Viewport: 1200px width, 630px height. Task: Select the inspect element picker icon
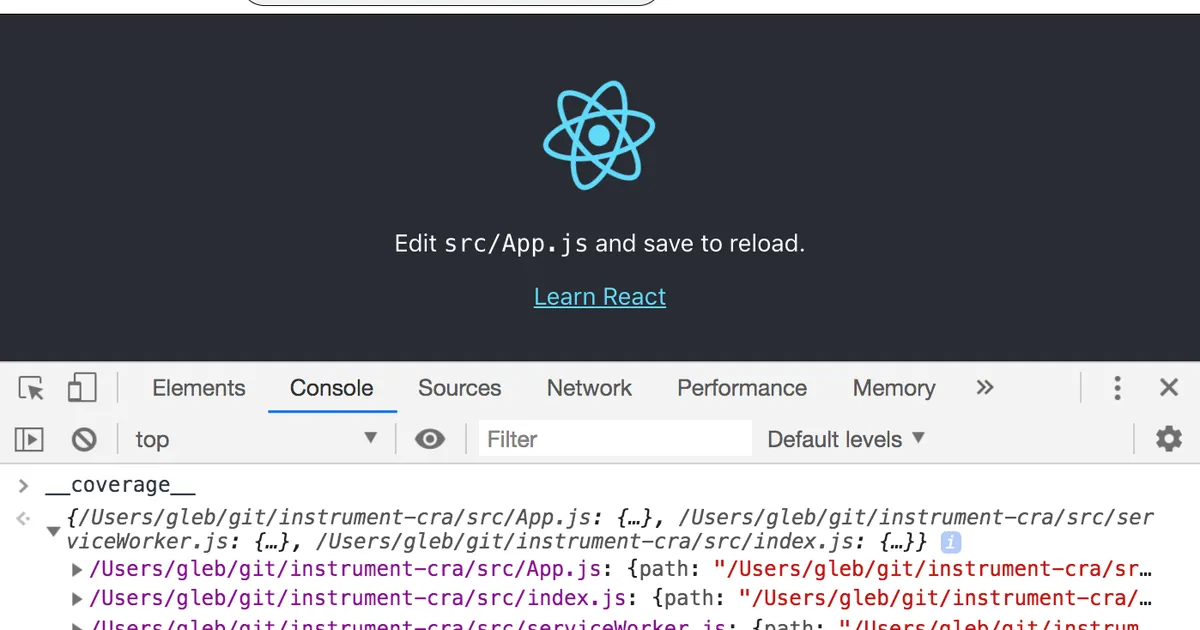click(32, 388)
